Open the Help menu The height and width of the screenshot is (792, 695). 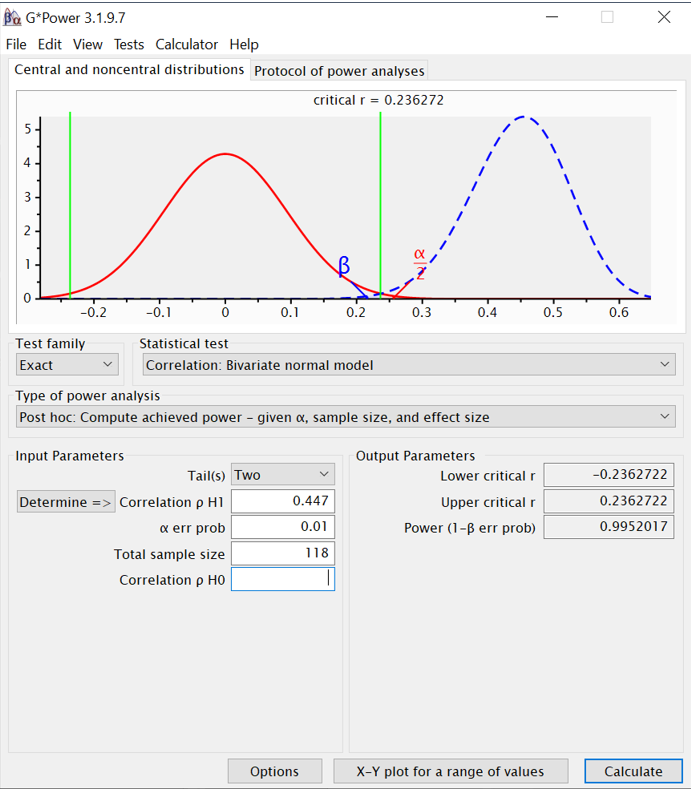click(244, 44)
